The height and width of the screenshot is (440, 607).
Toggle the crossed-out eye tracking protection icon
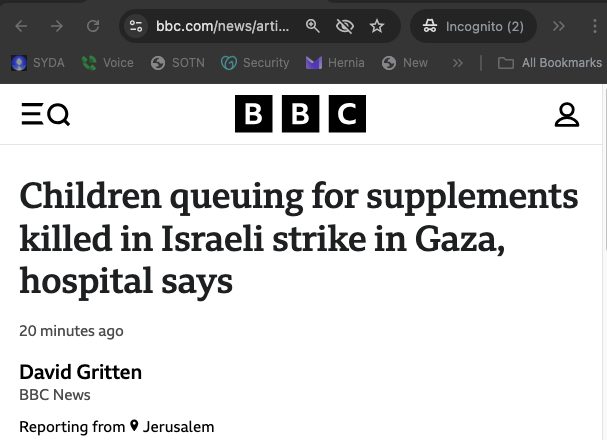click(345, 26)
